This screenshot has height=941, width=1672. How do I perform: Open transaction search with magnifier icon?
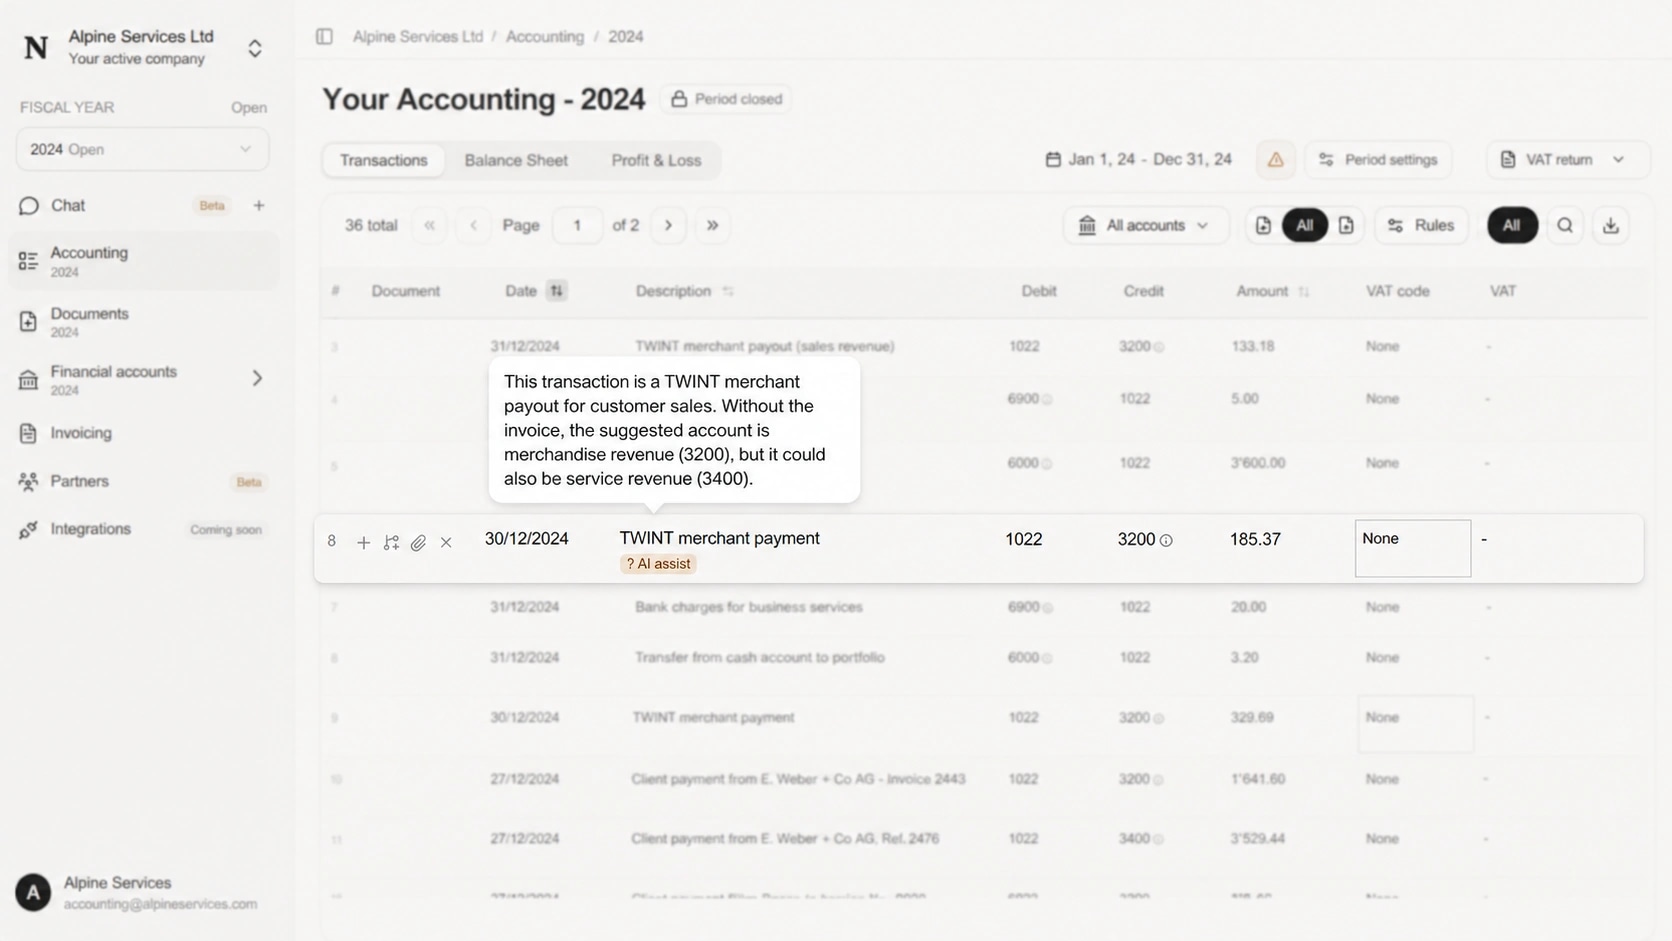click(x=1565, y=226)
